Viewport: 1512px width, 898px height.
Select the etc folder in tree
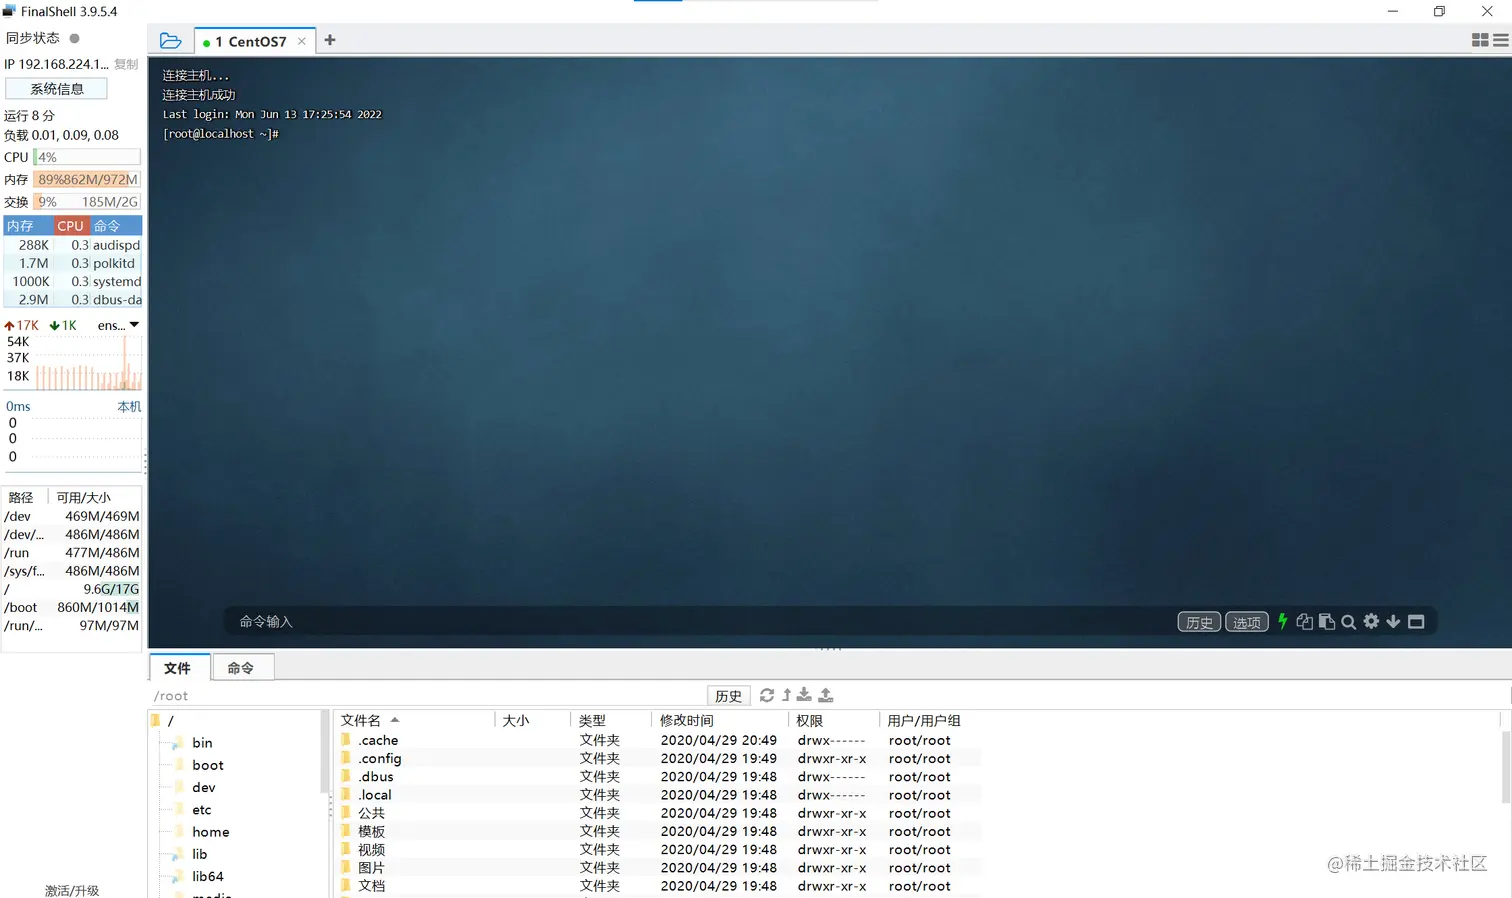click(202, 809)
